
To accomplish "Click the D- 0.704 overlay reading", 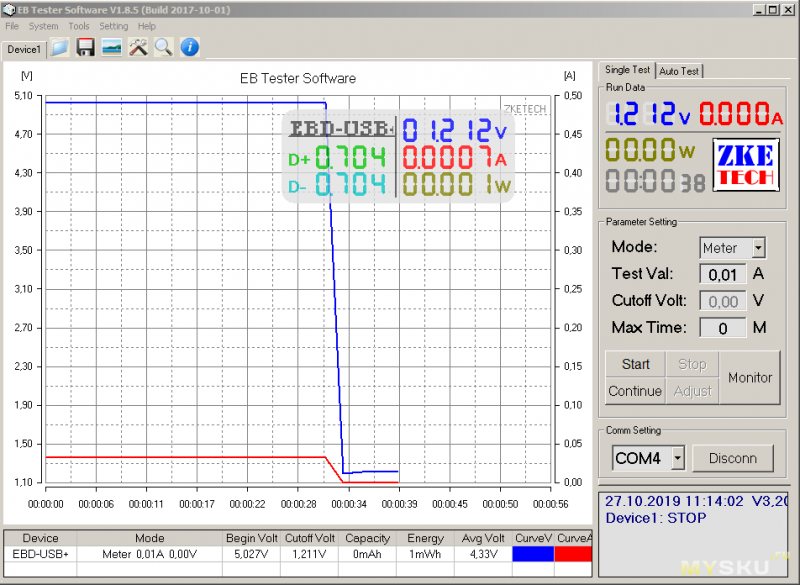I will [337, 185].
